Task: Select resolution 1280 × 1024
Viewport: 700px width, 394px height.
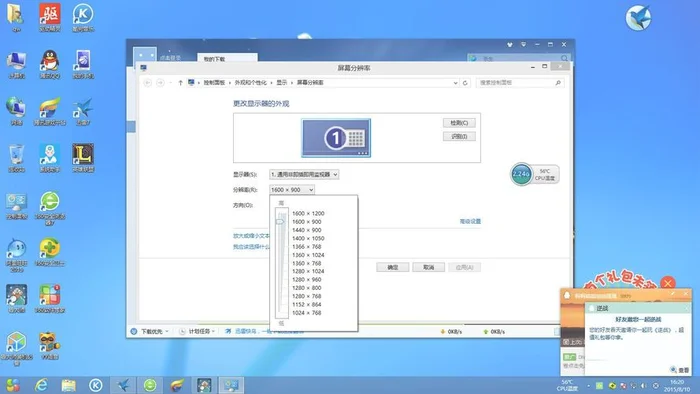Action: click(308, 271)
